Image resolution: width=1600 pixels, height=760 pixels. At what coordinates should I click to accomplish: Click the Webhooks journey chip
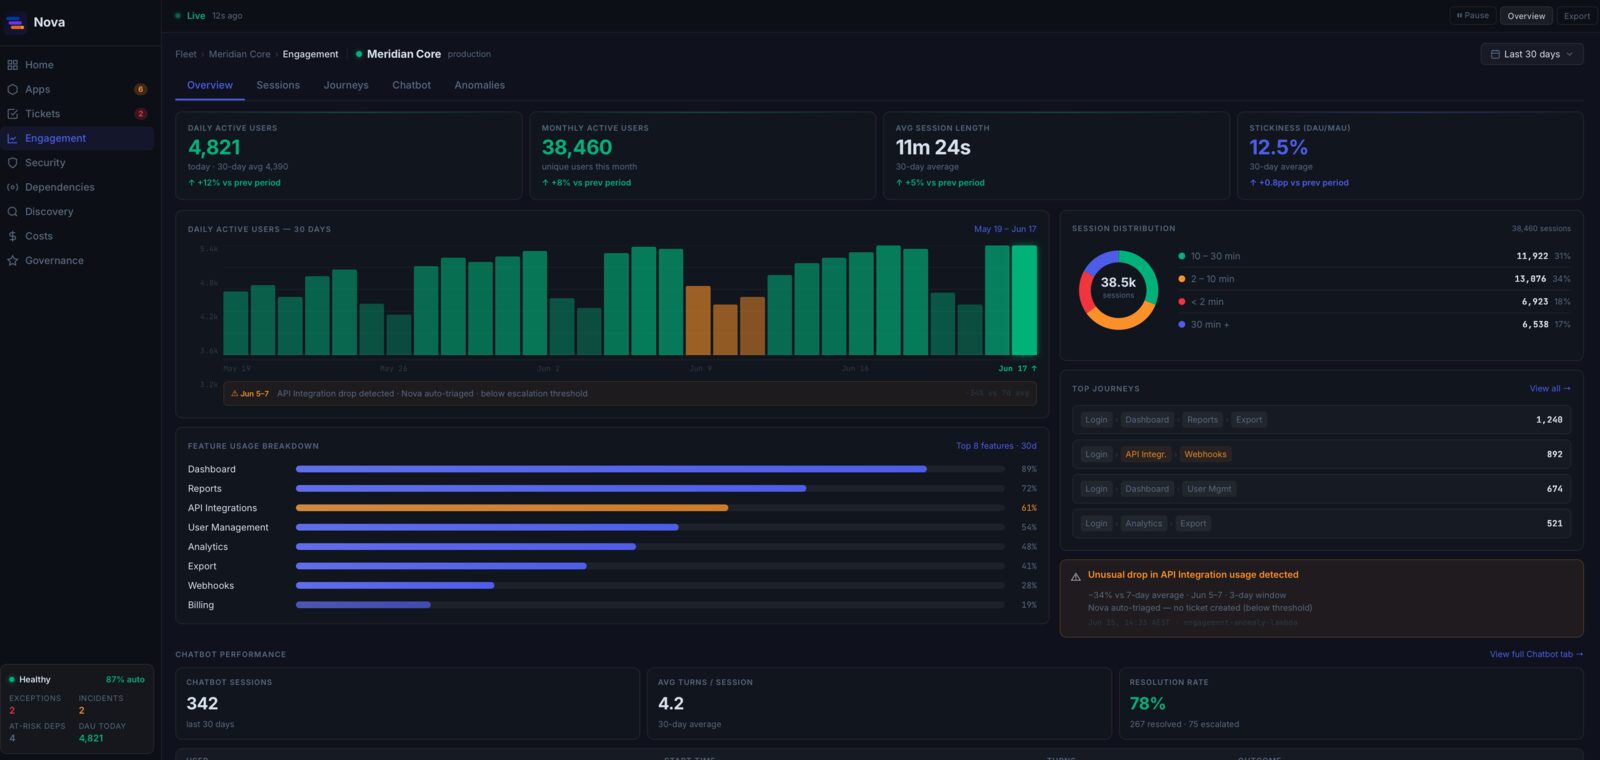[x=1205, y=455]
